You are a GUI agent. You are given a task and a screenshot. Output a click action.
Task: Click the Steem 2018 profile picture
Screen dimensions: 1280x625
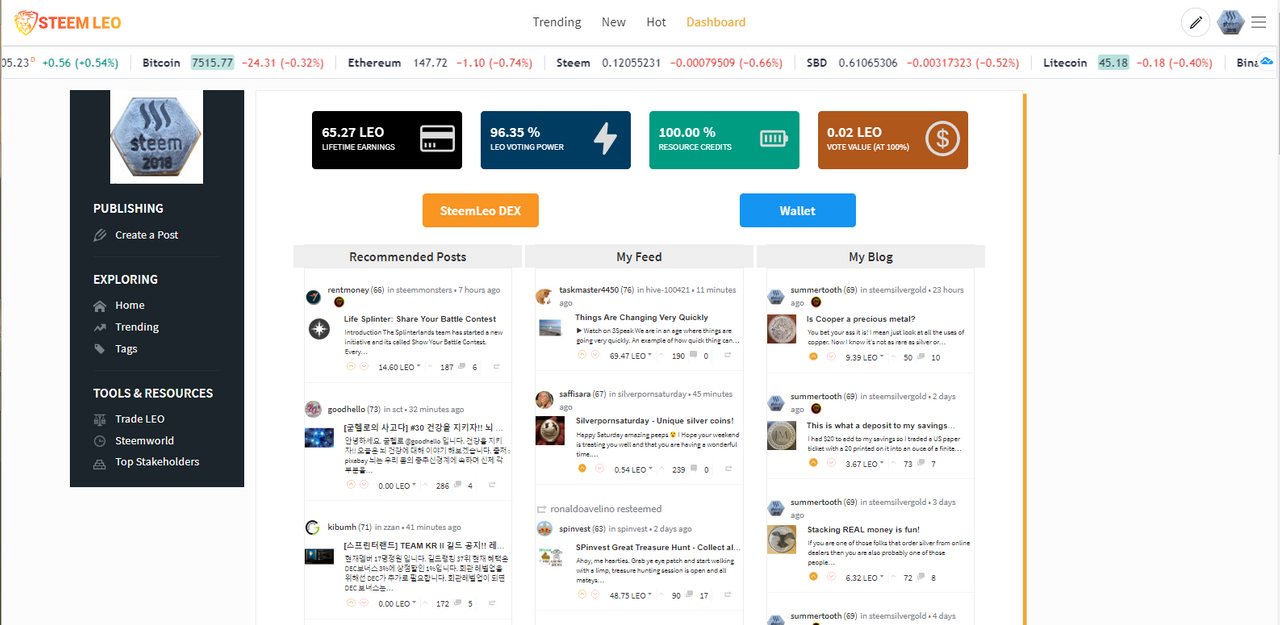click(157, 137)
